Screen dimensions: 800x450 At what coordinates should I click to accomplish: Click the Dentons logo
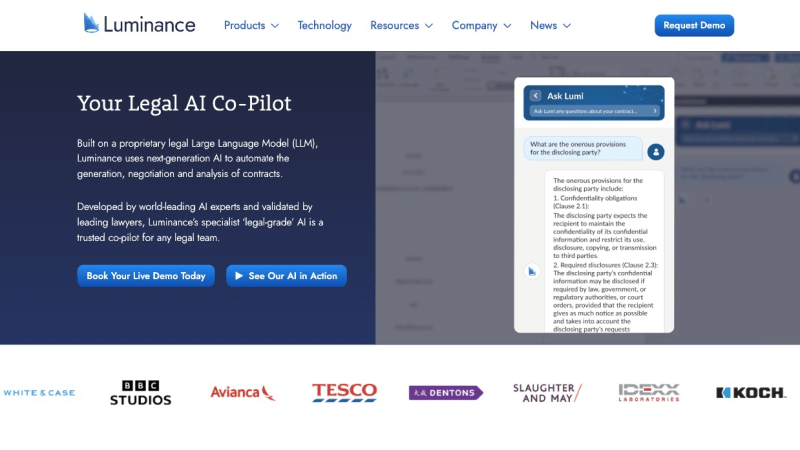point(445,393)
